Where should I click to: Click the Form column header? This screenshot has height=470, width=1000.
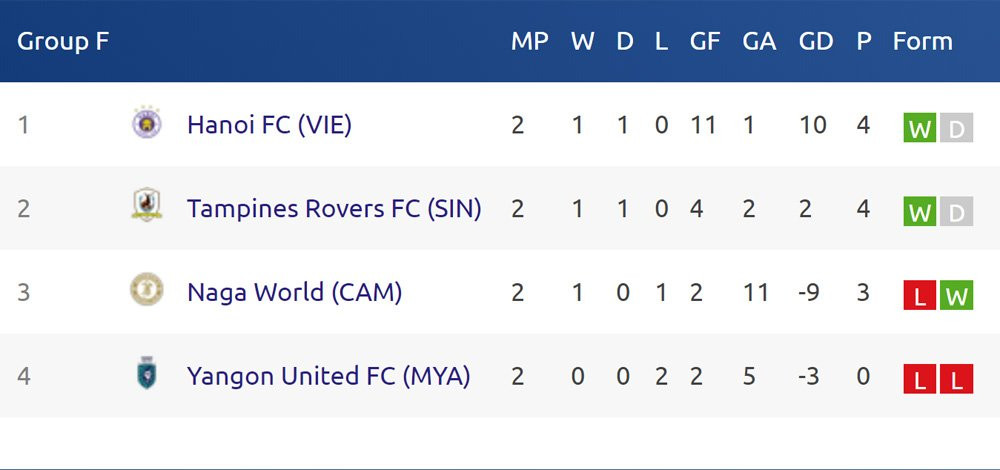[x=922, y=42]
